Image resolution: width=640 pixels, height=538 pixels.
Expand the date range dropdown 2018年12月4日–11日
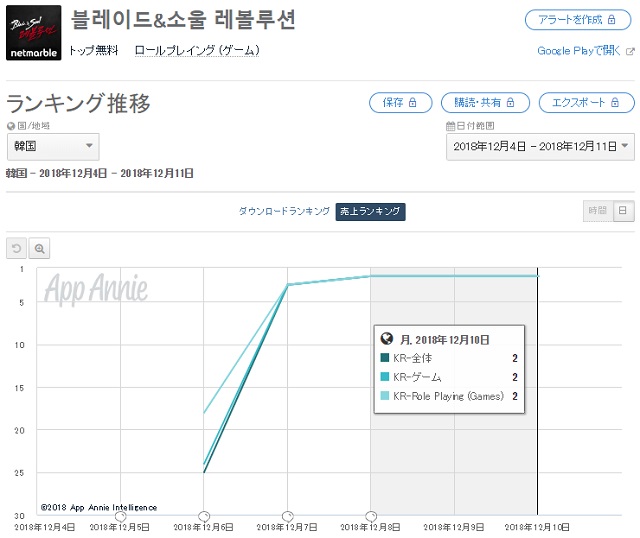(540, 146)
